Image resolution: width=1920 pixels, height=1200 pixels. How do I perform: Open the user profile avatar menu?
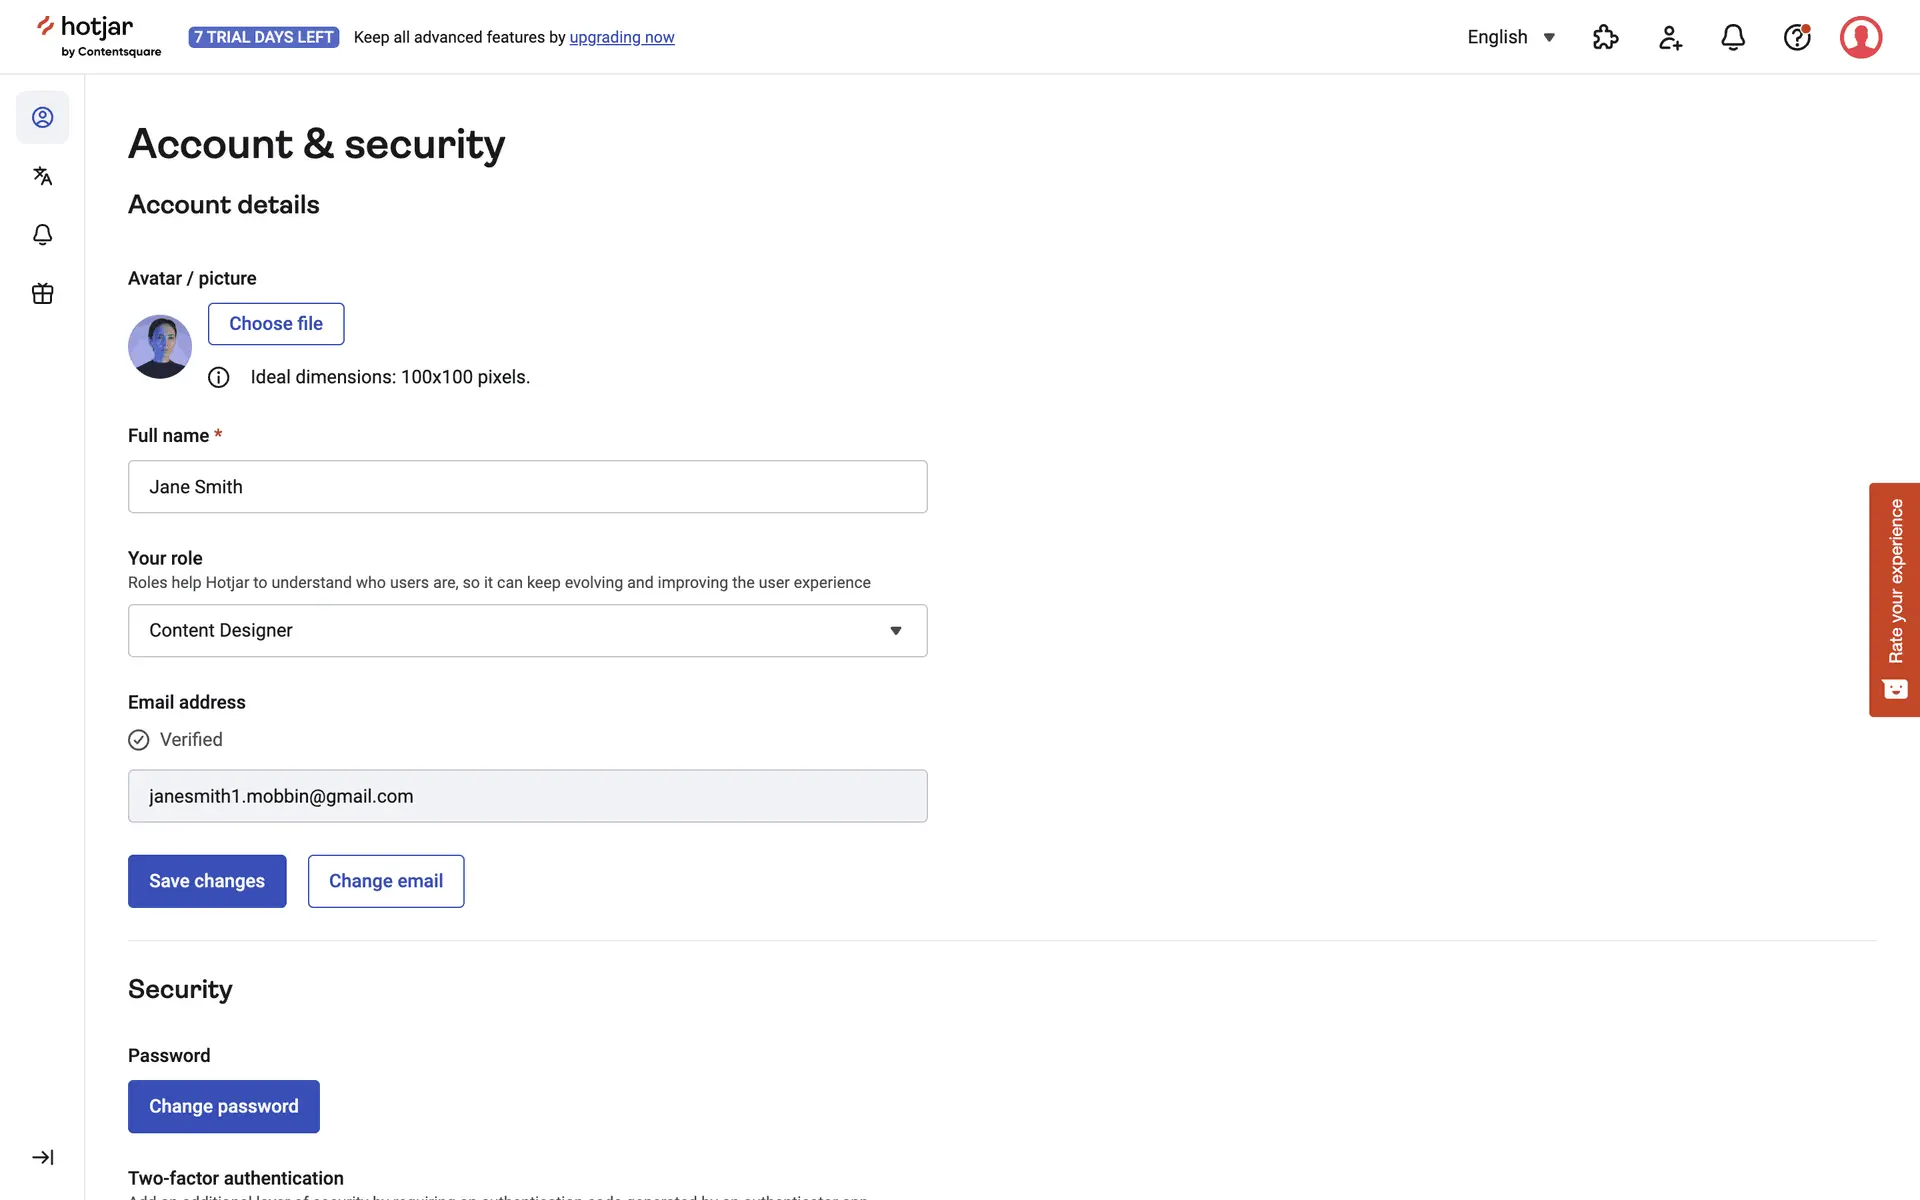pyautogui.click(x=1861, y=38)
